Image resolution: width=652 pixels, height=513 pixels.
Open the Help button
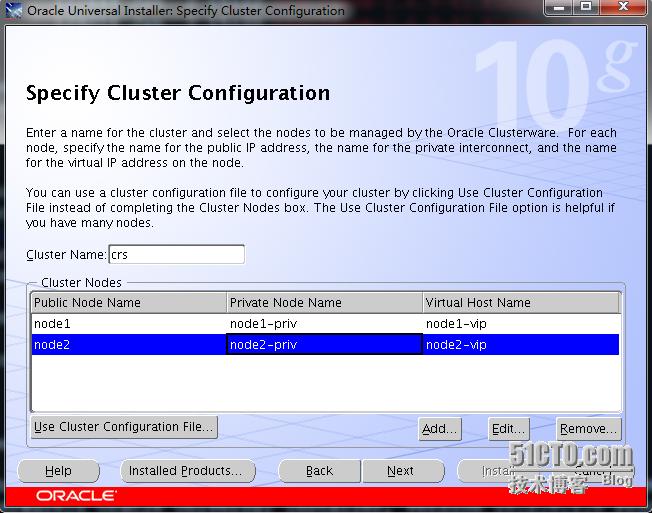58,471
